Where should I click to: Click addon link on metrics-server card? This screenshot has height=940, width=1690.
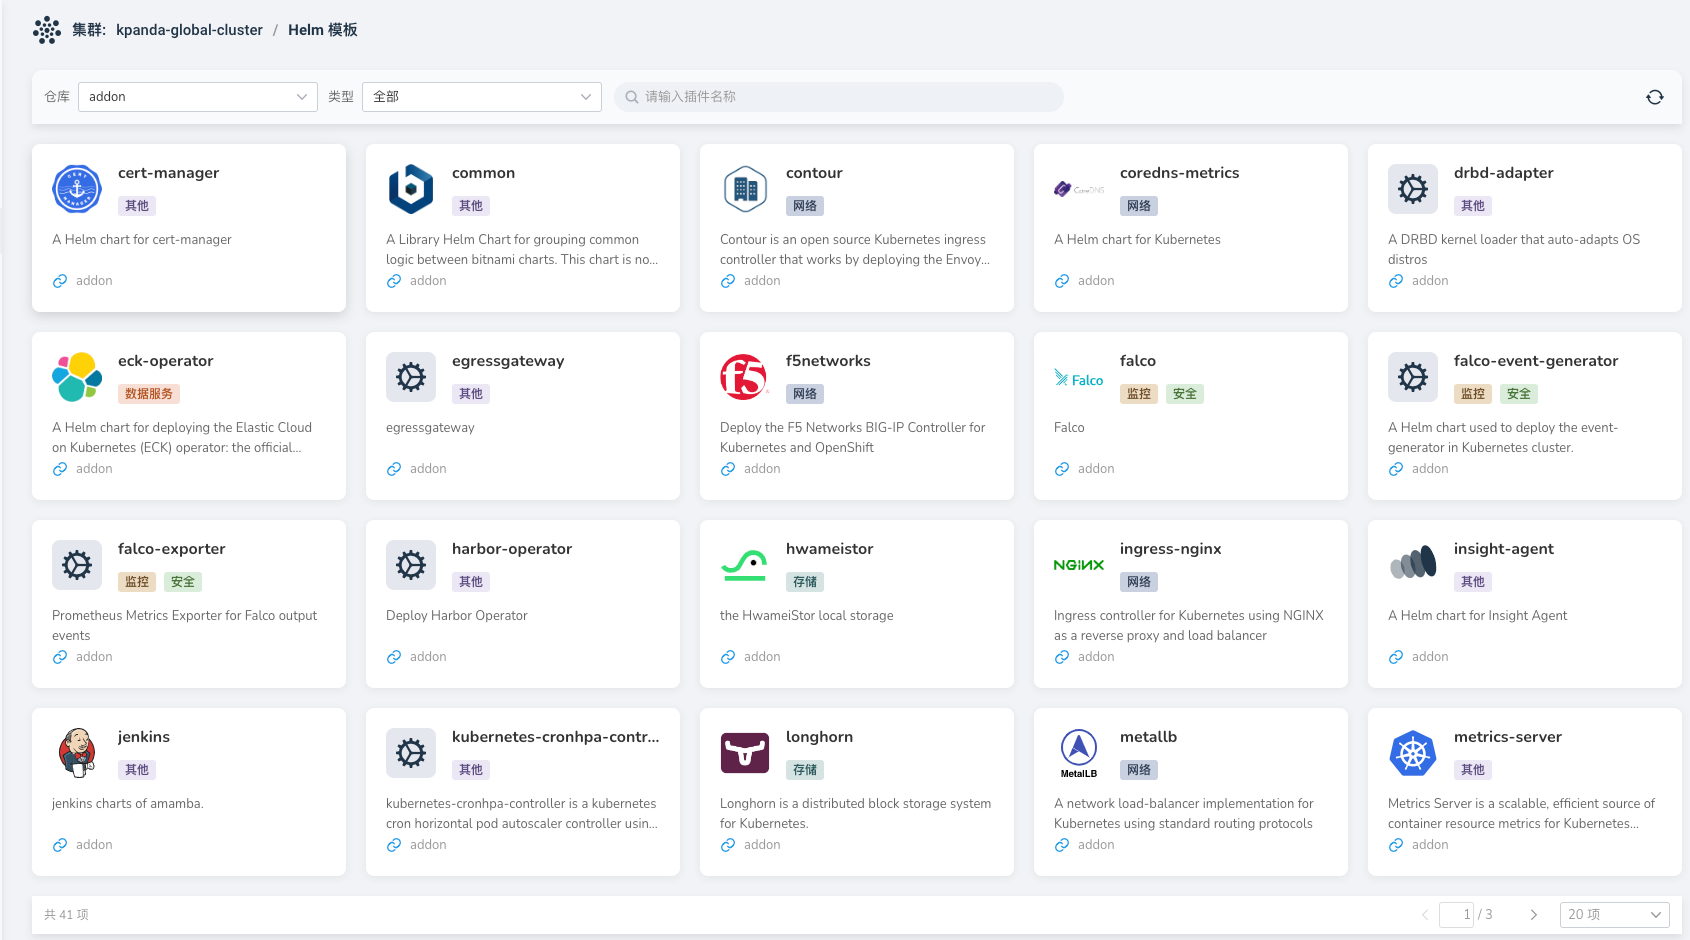tap(1430, 845)
